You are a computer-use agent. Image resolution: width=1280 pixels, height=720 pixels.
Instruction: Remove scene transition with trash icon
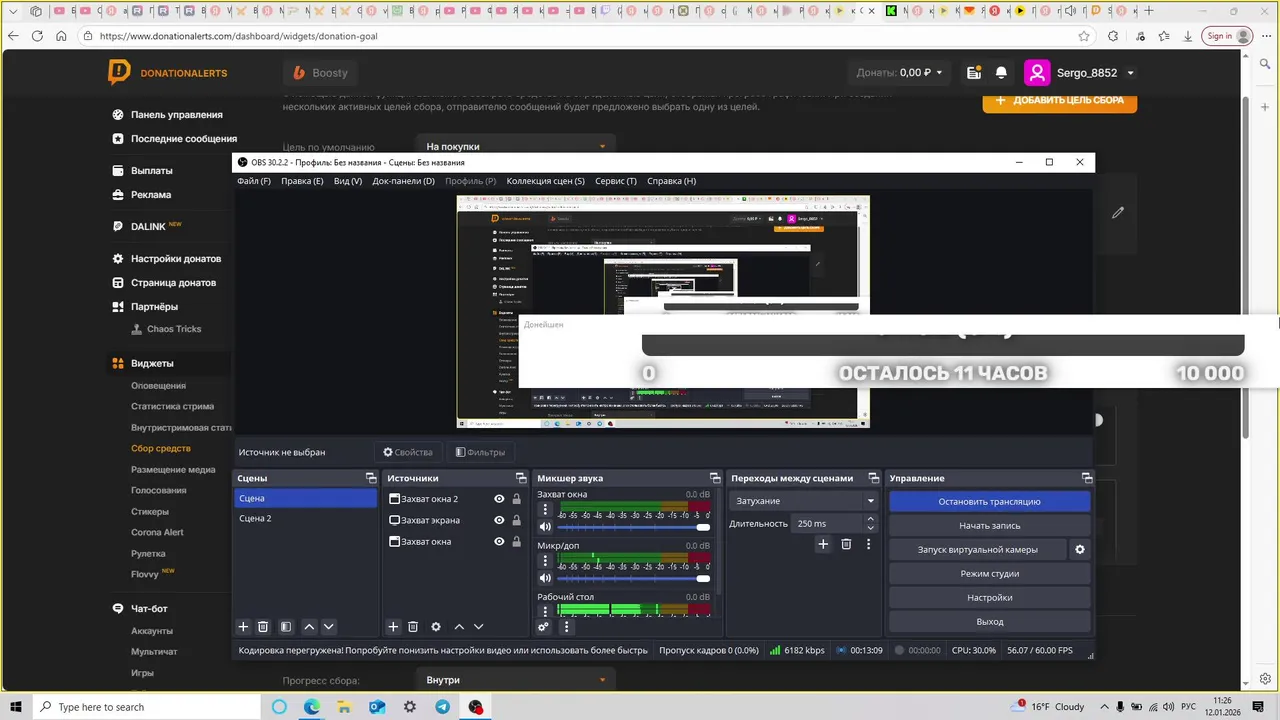point(846,544)
